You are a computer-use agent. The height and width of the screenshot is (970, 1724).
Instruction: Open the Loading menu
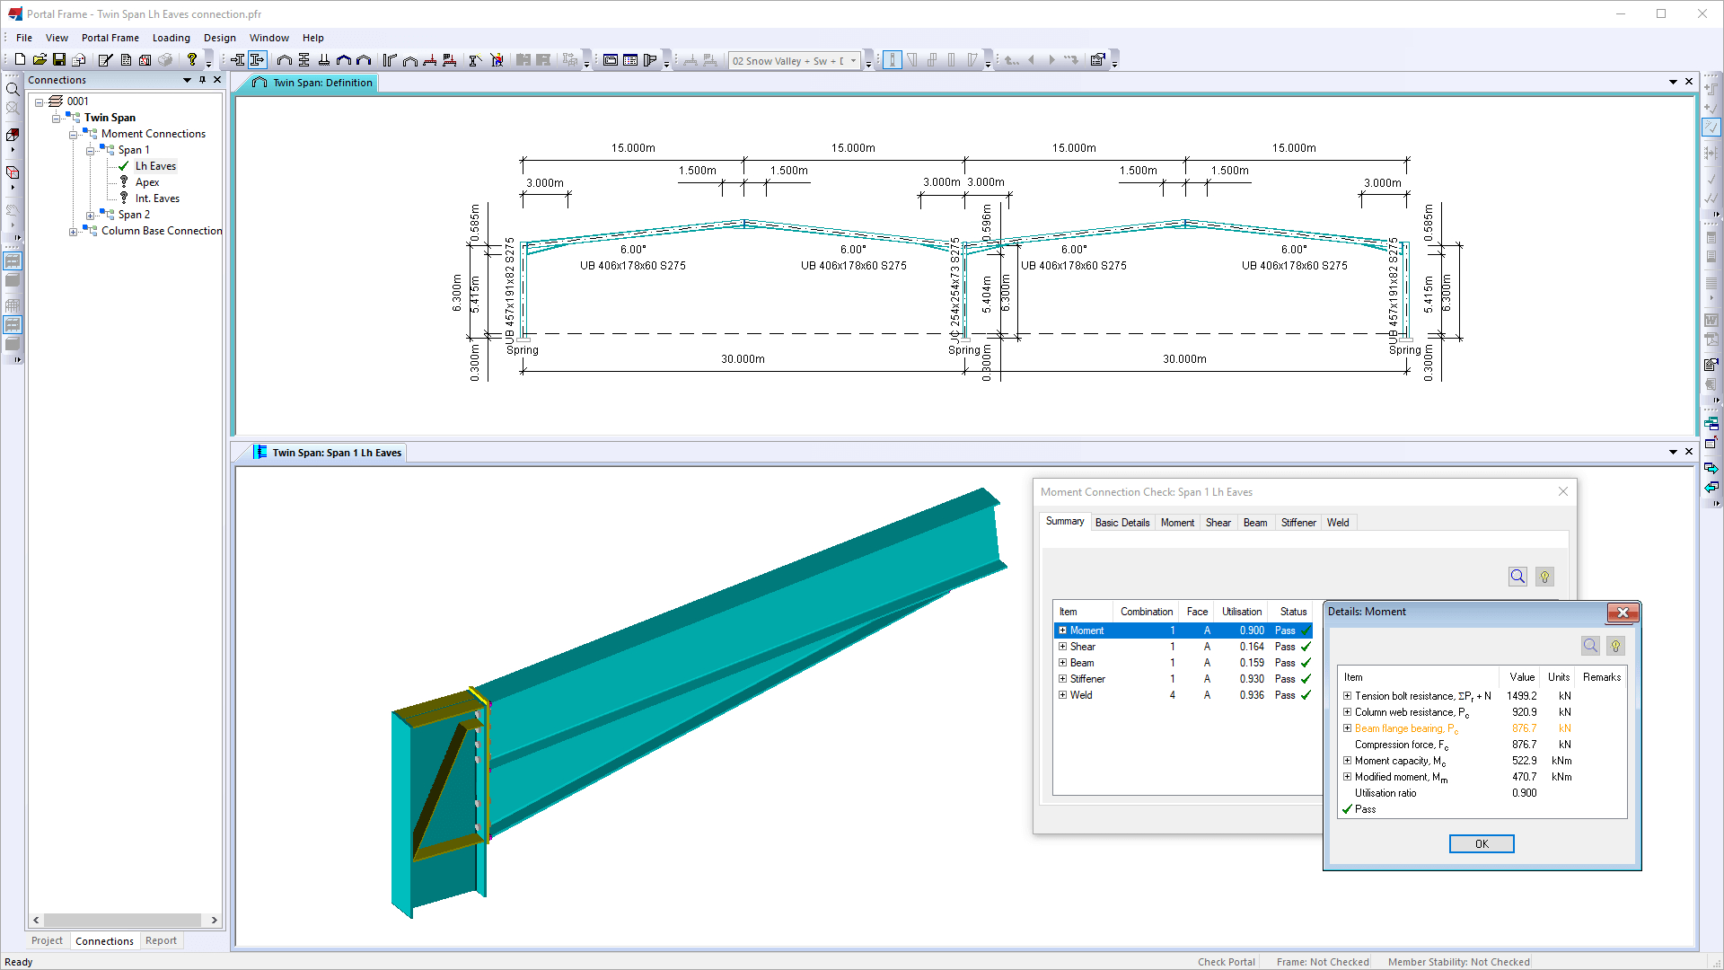(171, 38)
